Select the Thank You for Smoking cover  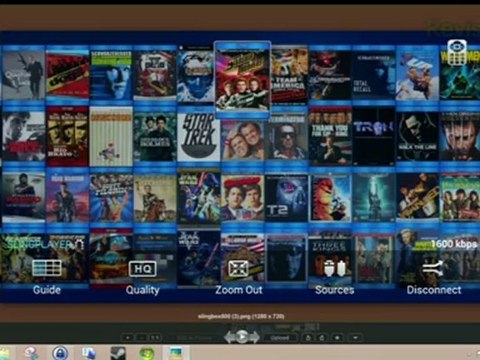tap(330, 137)
